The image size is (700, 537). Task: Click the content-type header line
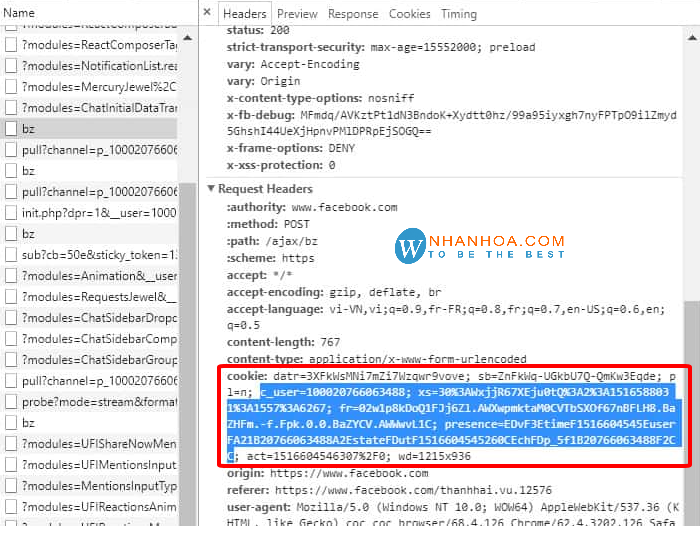pyautogui.click(x=376, y=358)
